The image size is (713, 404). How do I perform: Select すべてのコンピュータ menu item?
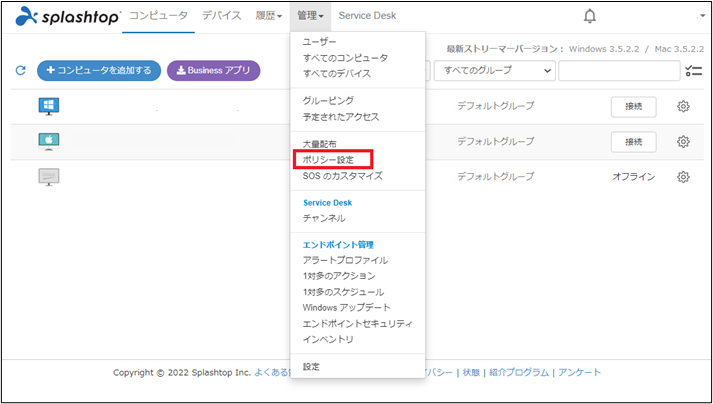346,58
